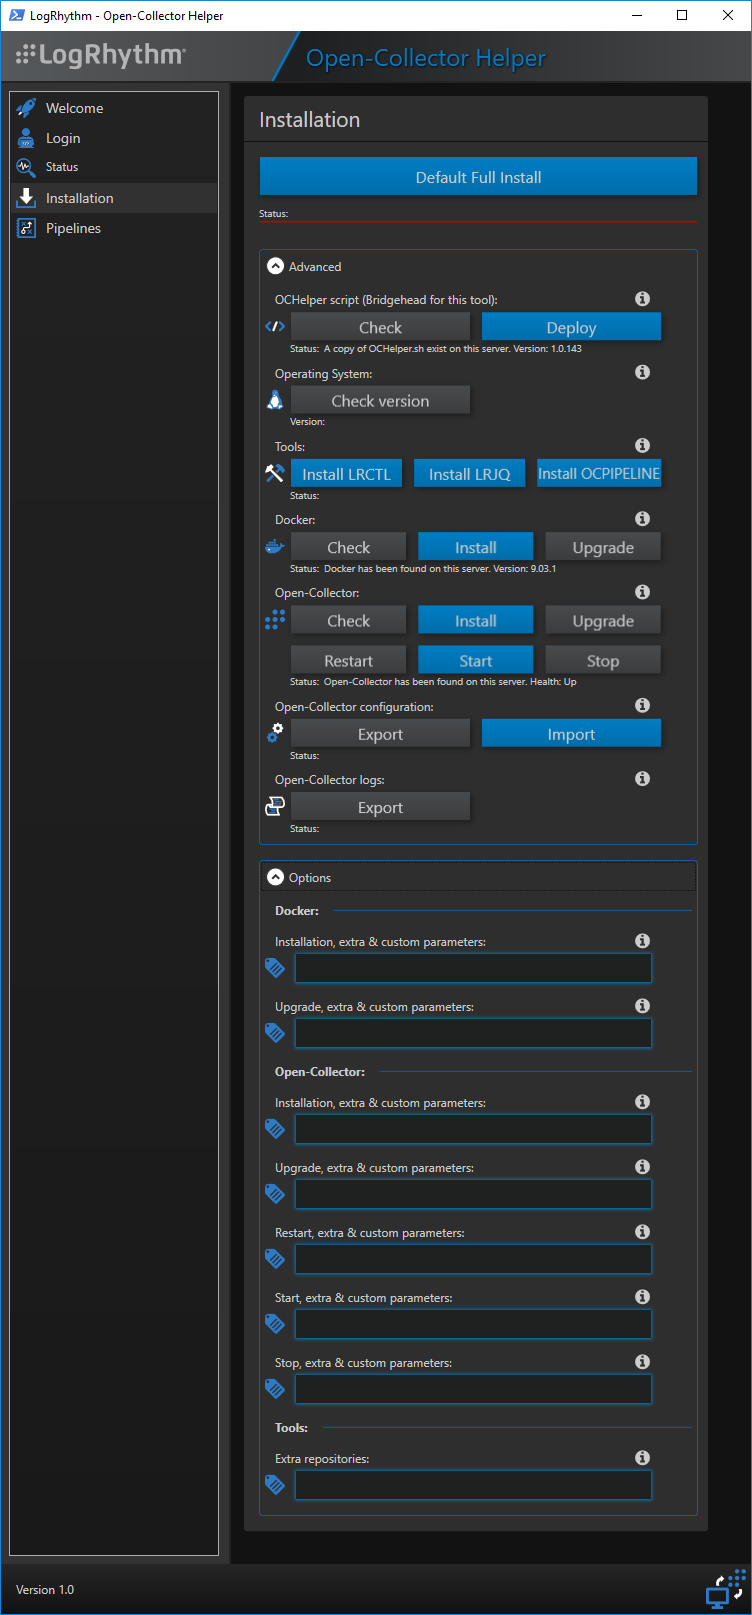The height and width of the screenshot is (1615, 752).
Task: Go to the Login page
Action: tap(114, 138)
